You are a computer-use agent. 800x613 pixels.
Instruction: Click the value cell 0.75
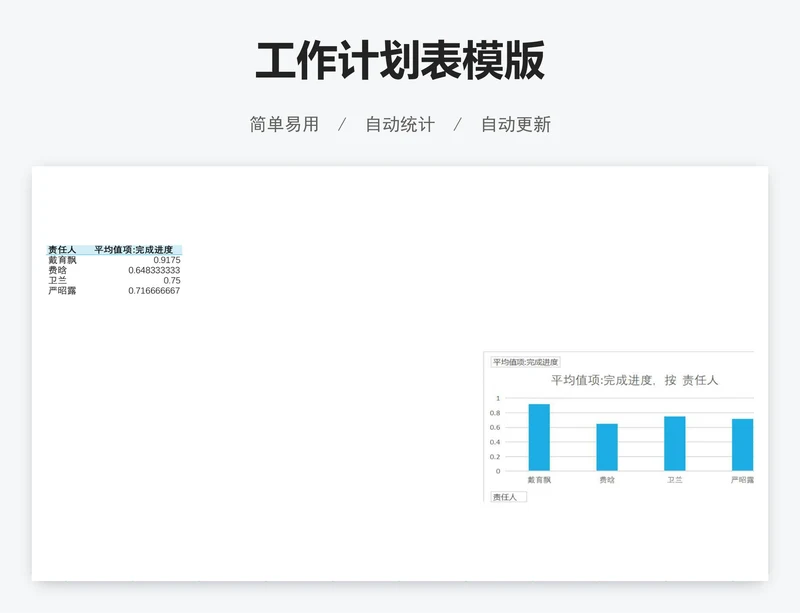(172, 280)
